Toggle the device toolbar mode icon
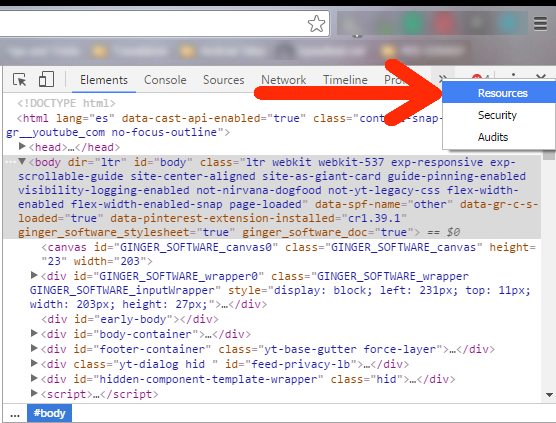Image resolution: width=556 pixels, height=423 pixels. (46, 79)
